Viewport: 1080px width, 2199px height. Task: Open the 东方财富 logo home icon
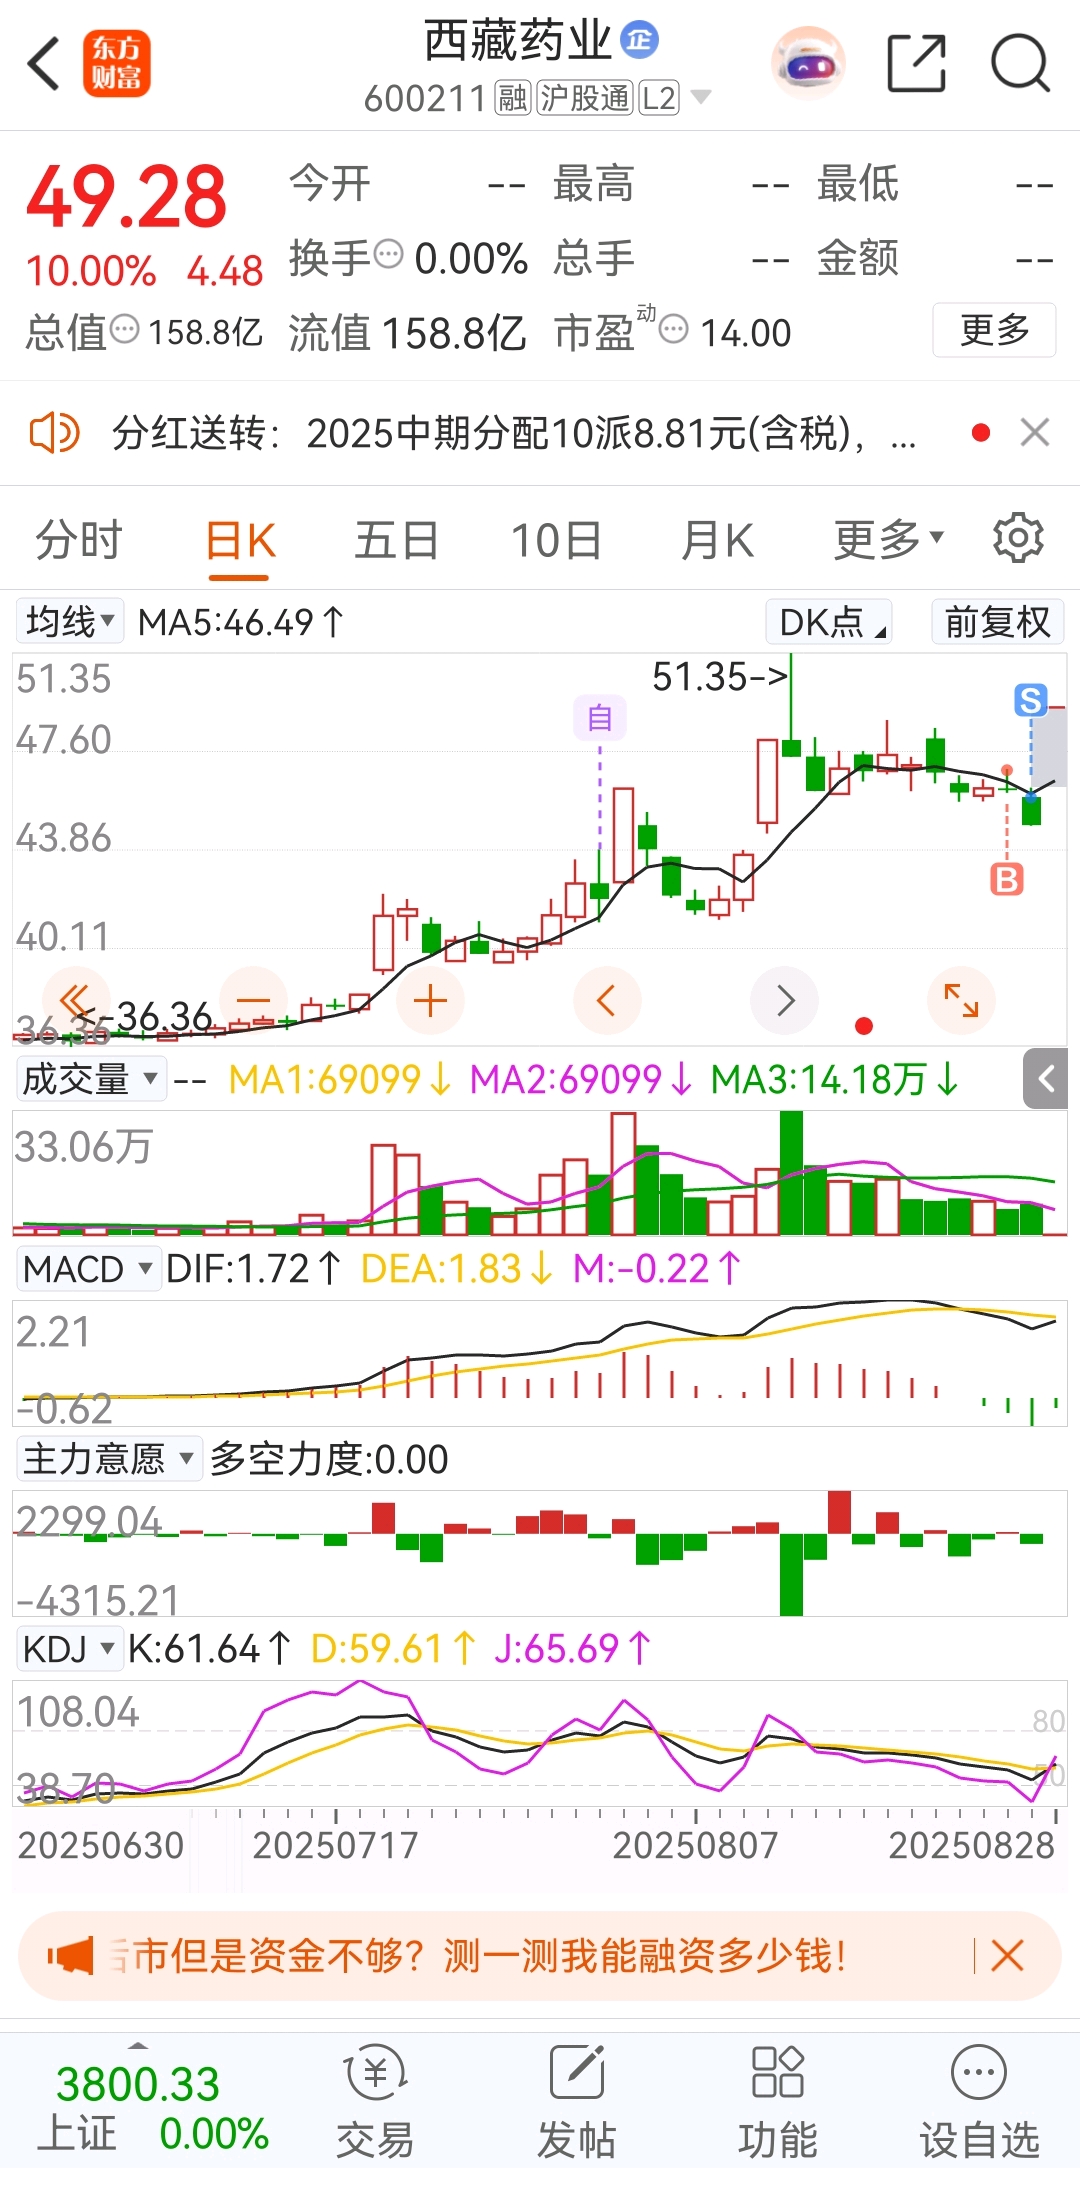click(x=117, y=64)
